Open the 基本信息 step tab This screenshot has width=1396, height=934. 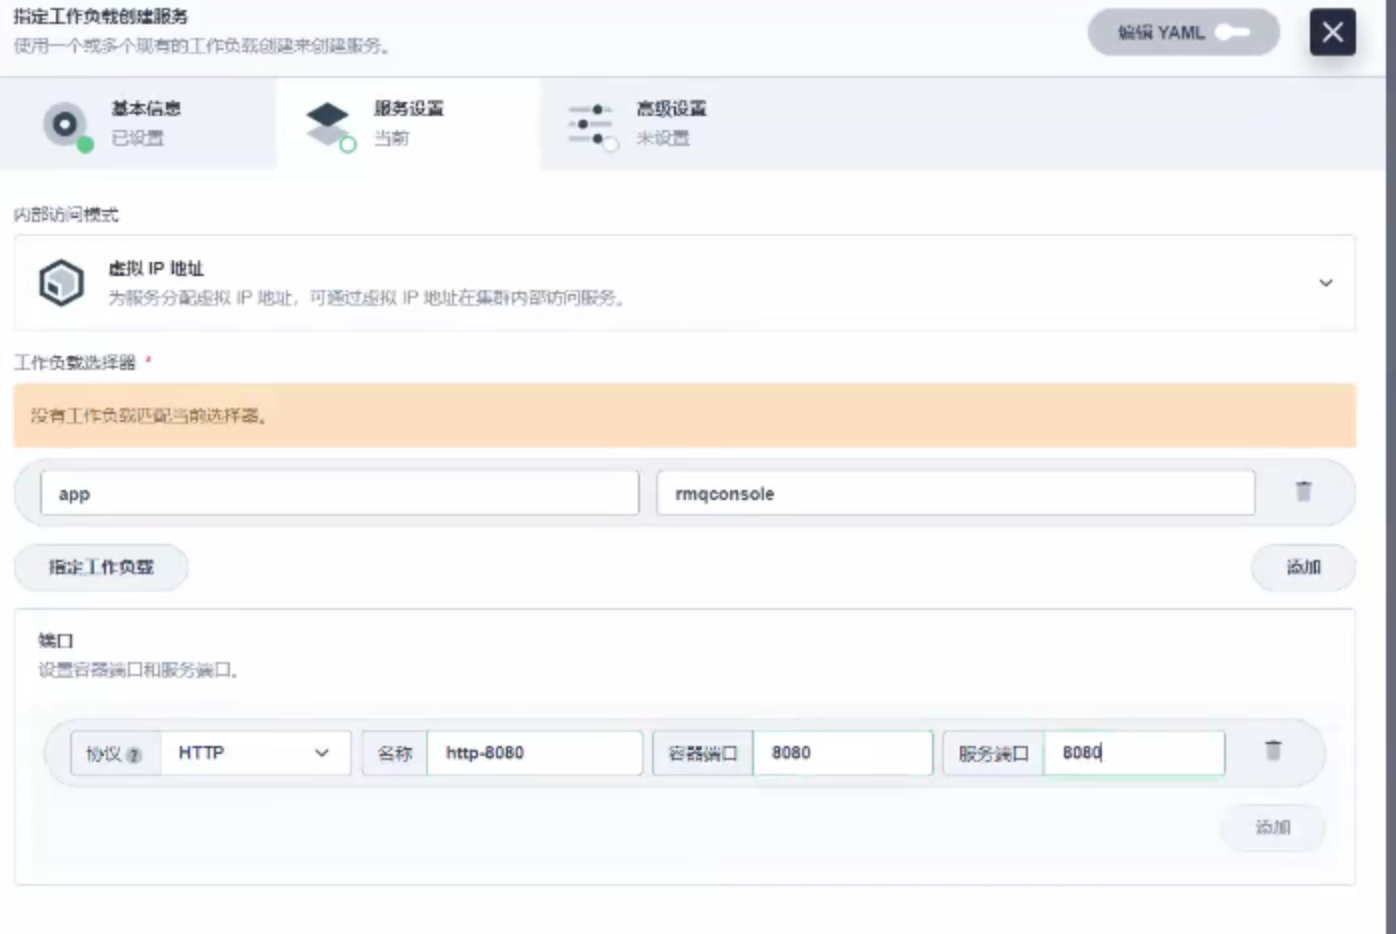[138, 124]
